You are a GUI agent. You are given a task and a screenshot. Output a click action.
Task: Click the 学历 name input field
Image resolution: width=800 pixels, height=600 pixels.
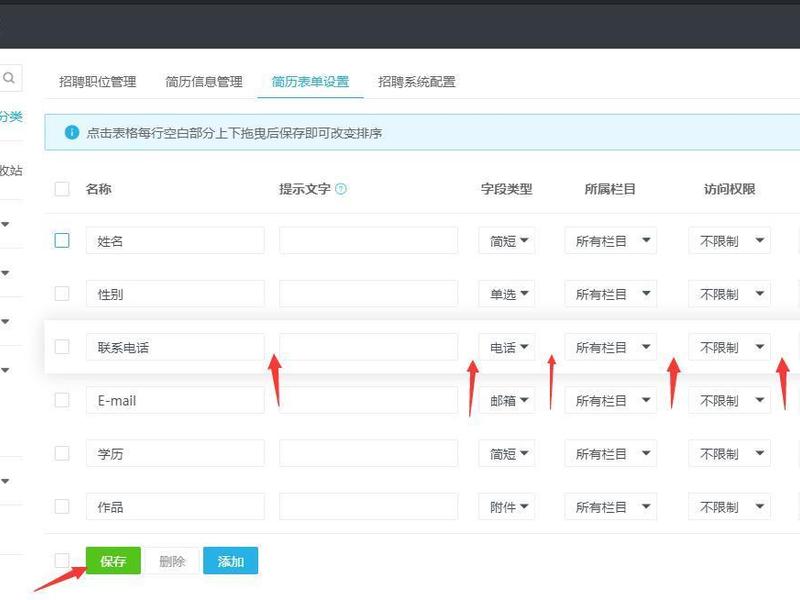pyautogui.click(x=175, y=454)
